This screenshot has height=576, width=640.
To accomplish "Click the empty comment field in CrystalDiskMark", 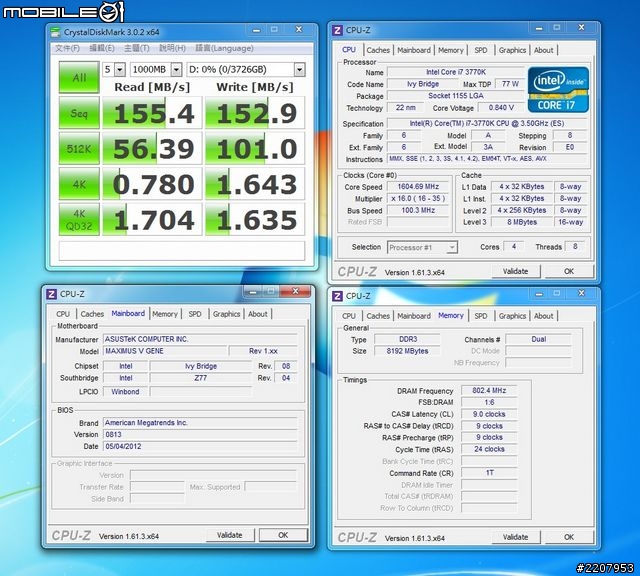I will (x=182, y=251).
